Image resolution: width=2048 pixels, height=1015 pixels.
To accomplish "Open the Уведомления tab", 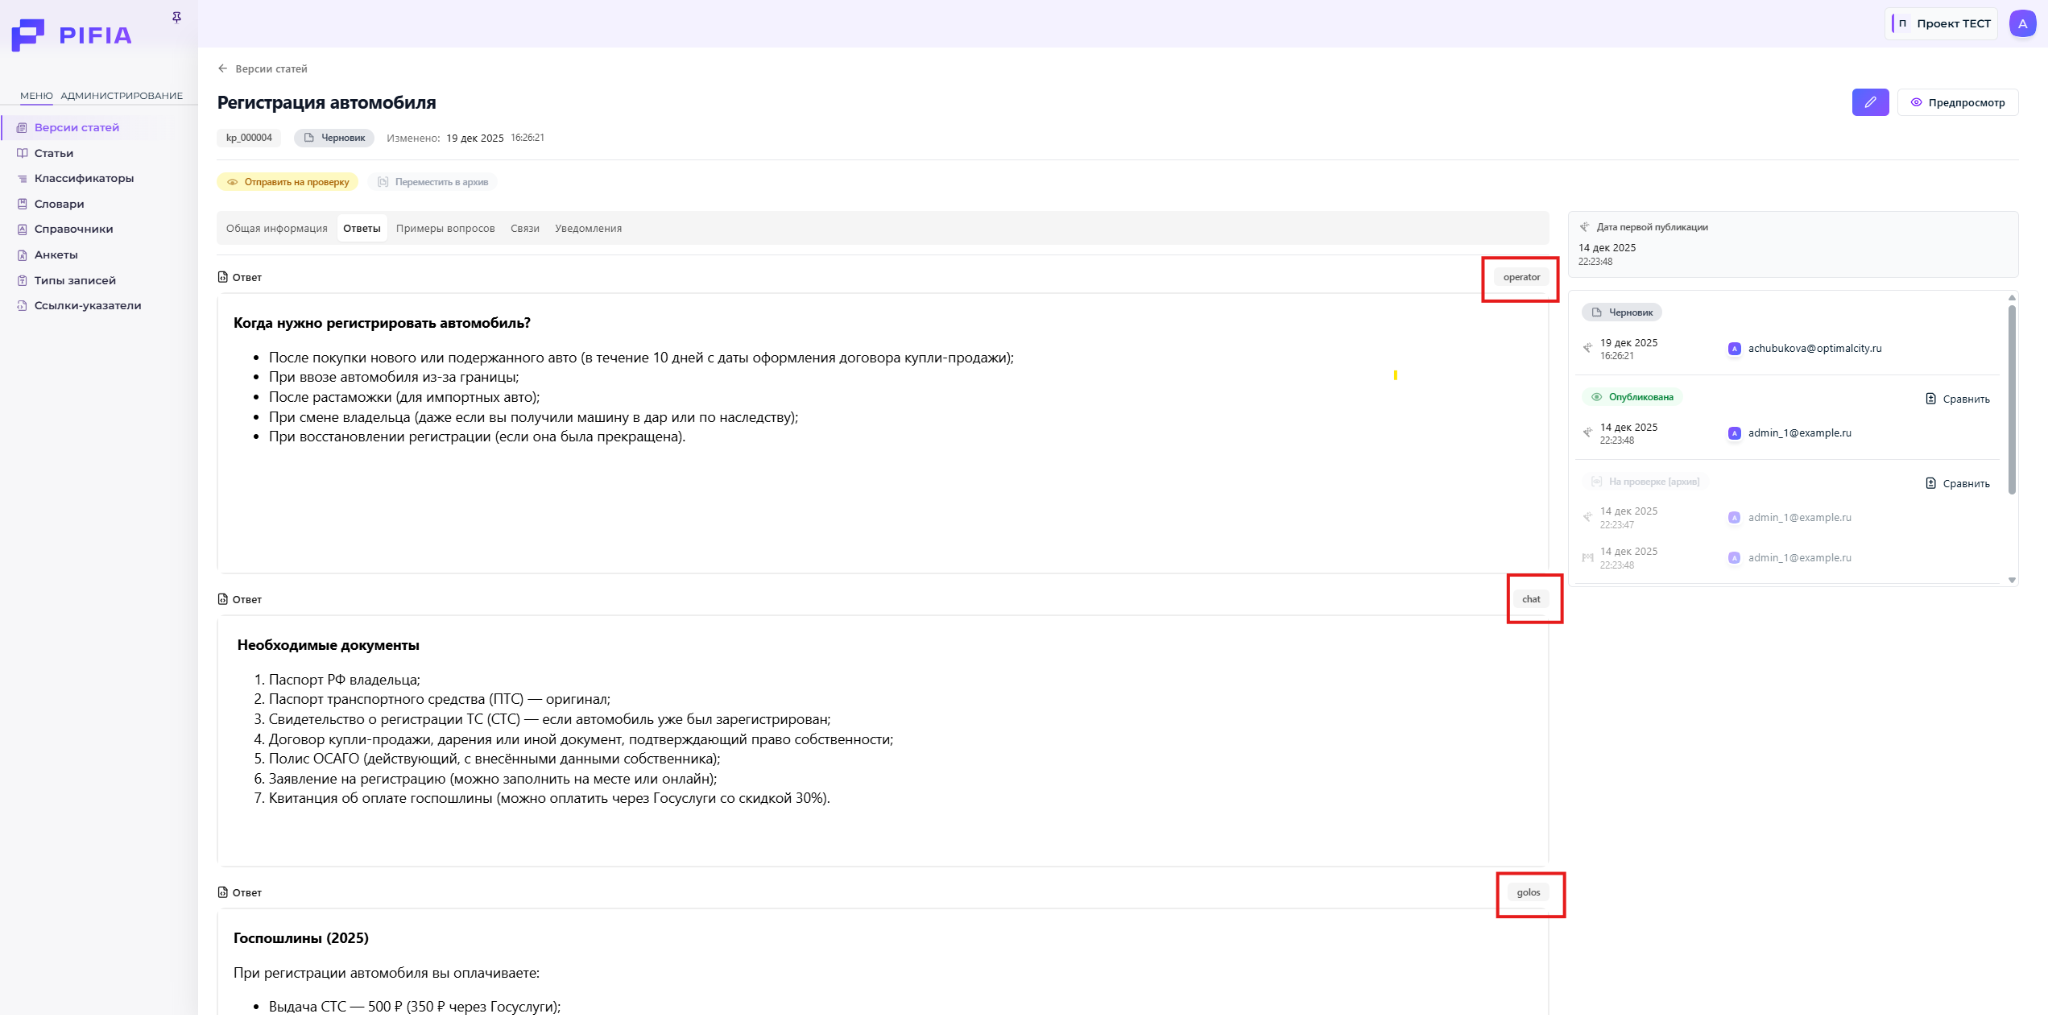I will tap(588, 228).
